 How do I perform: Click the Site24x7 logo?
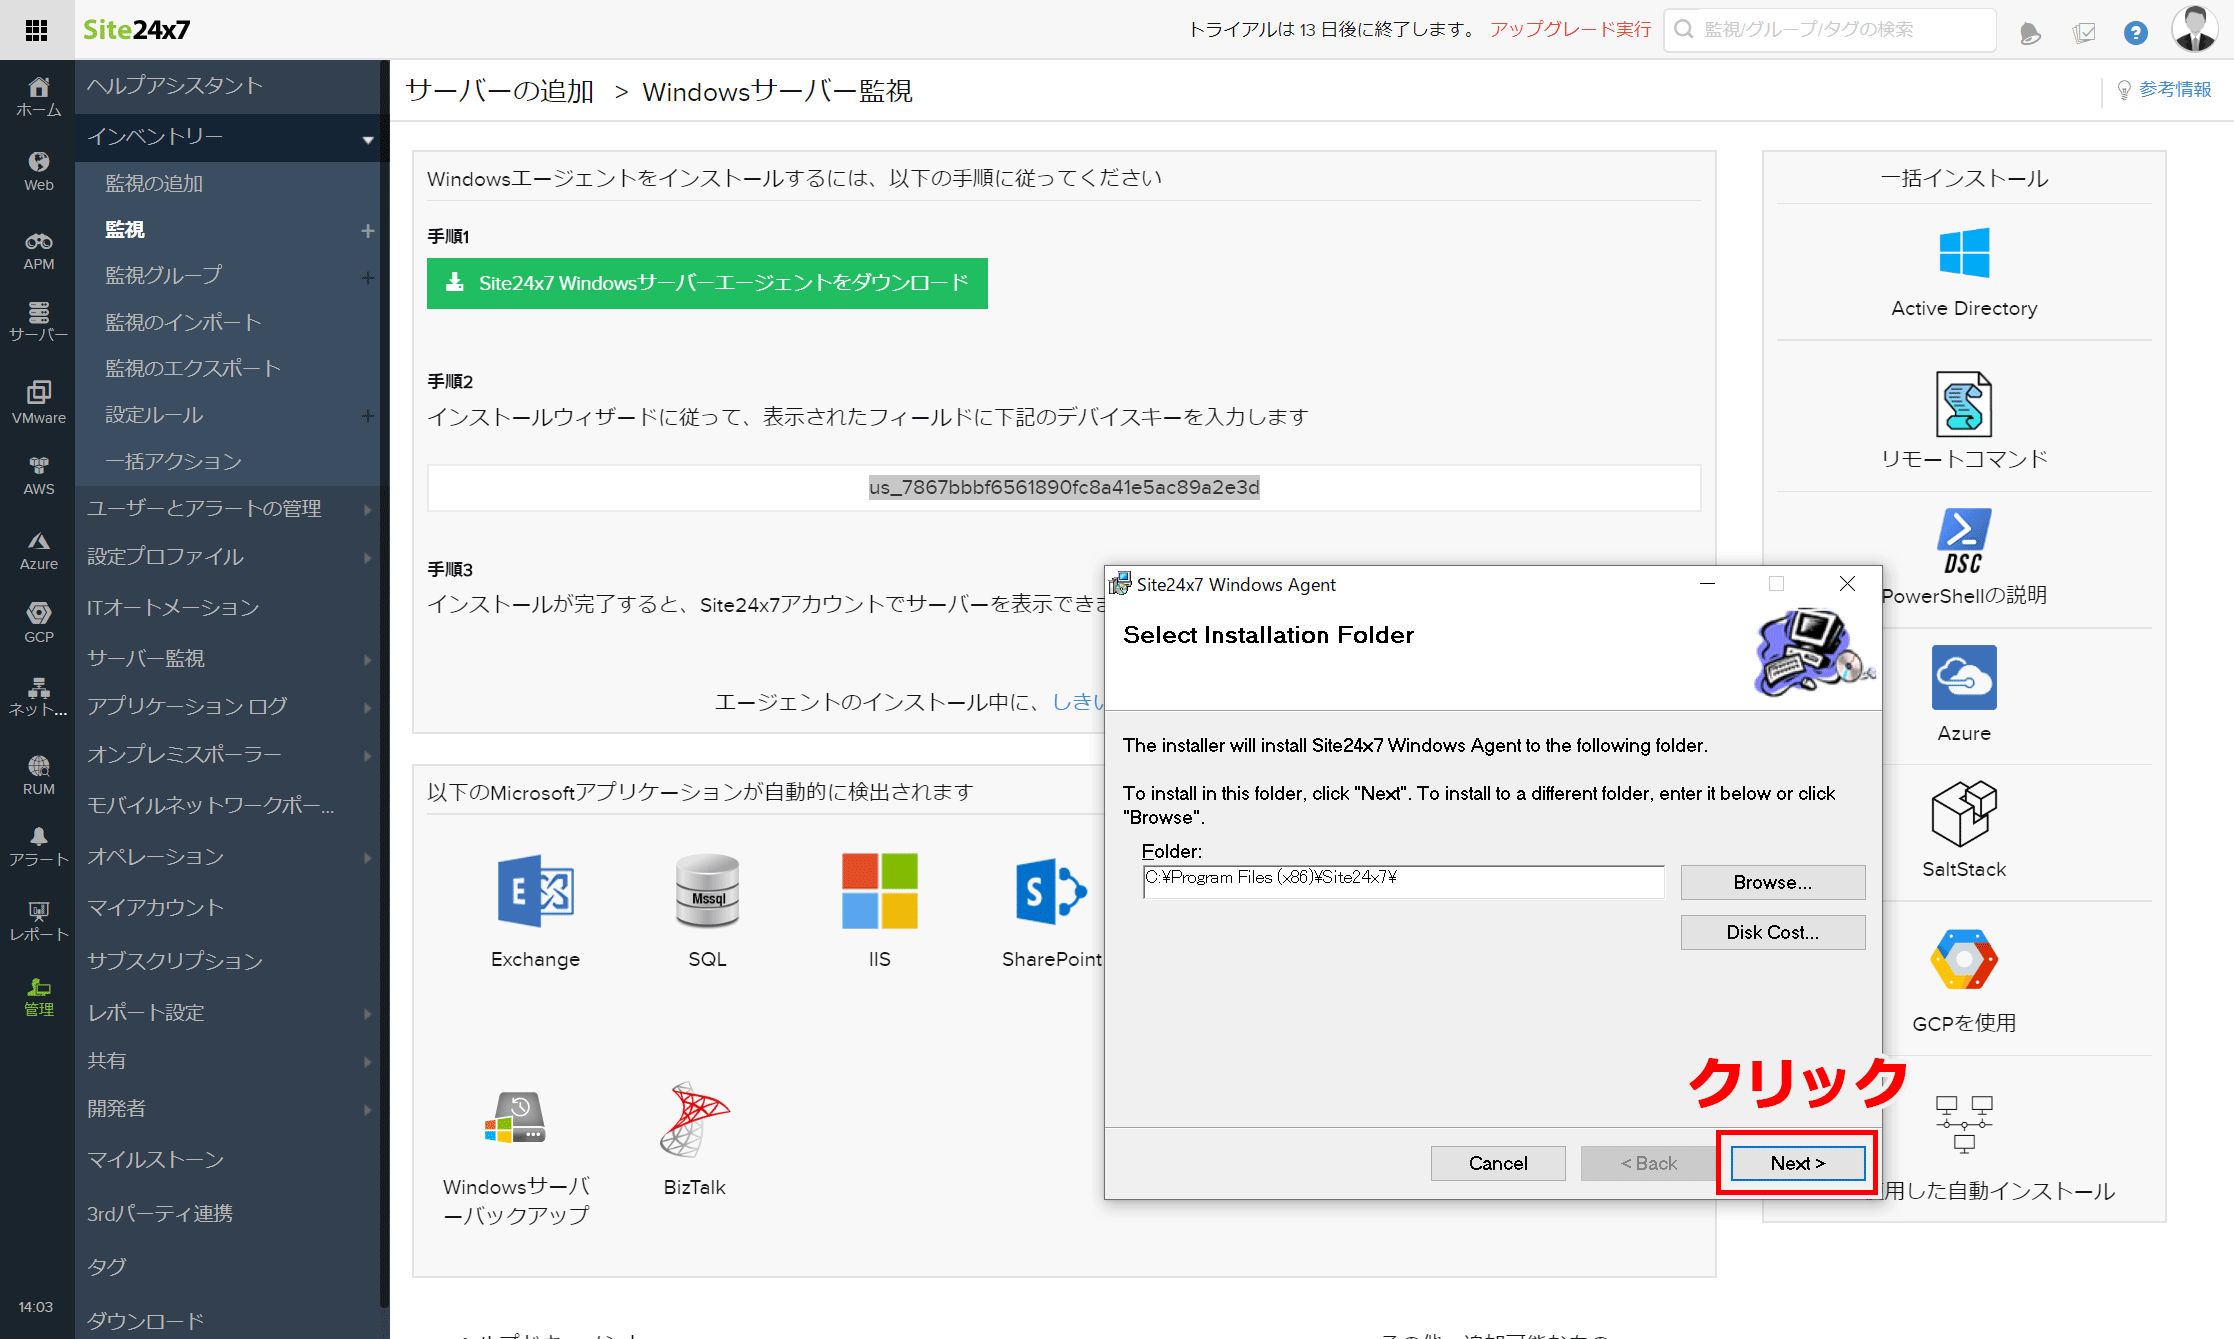click(x=136, y=30)
